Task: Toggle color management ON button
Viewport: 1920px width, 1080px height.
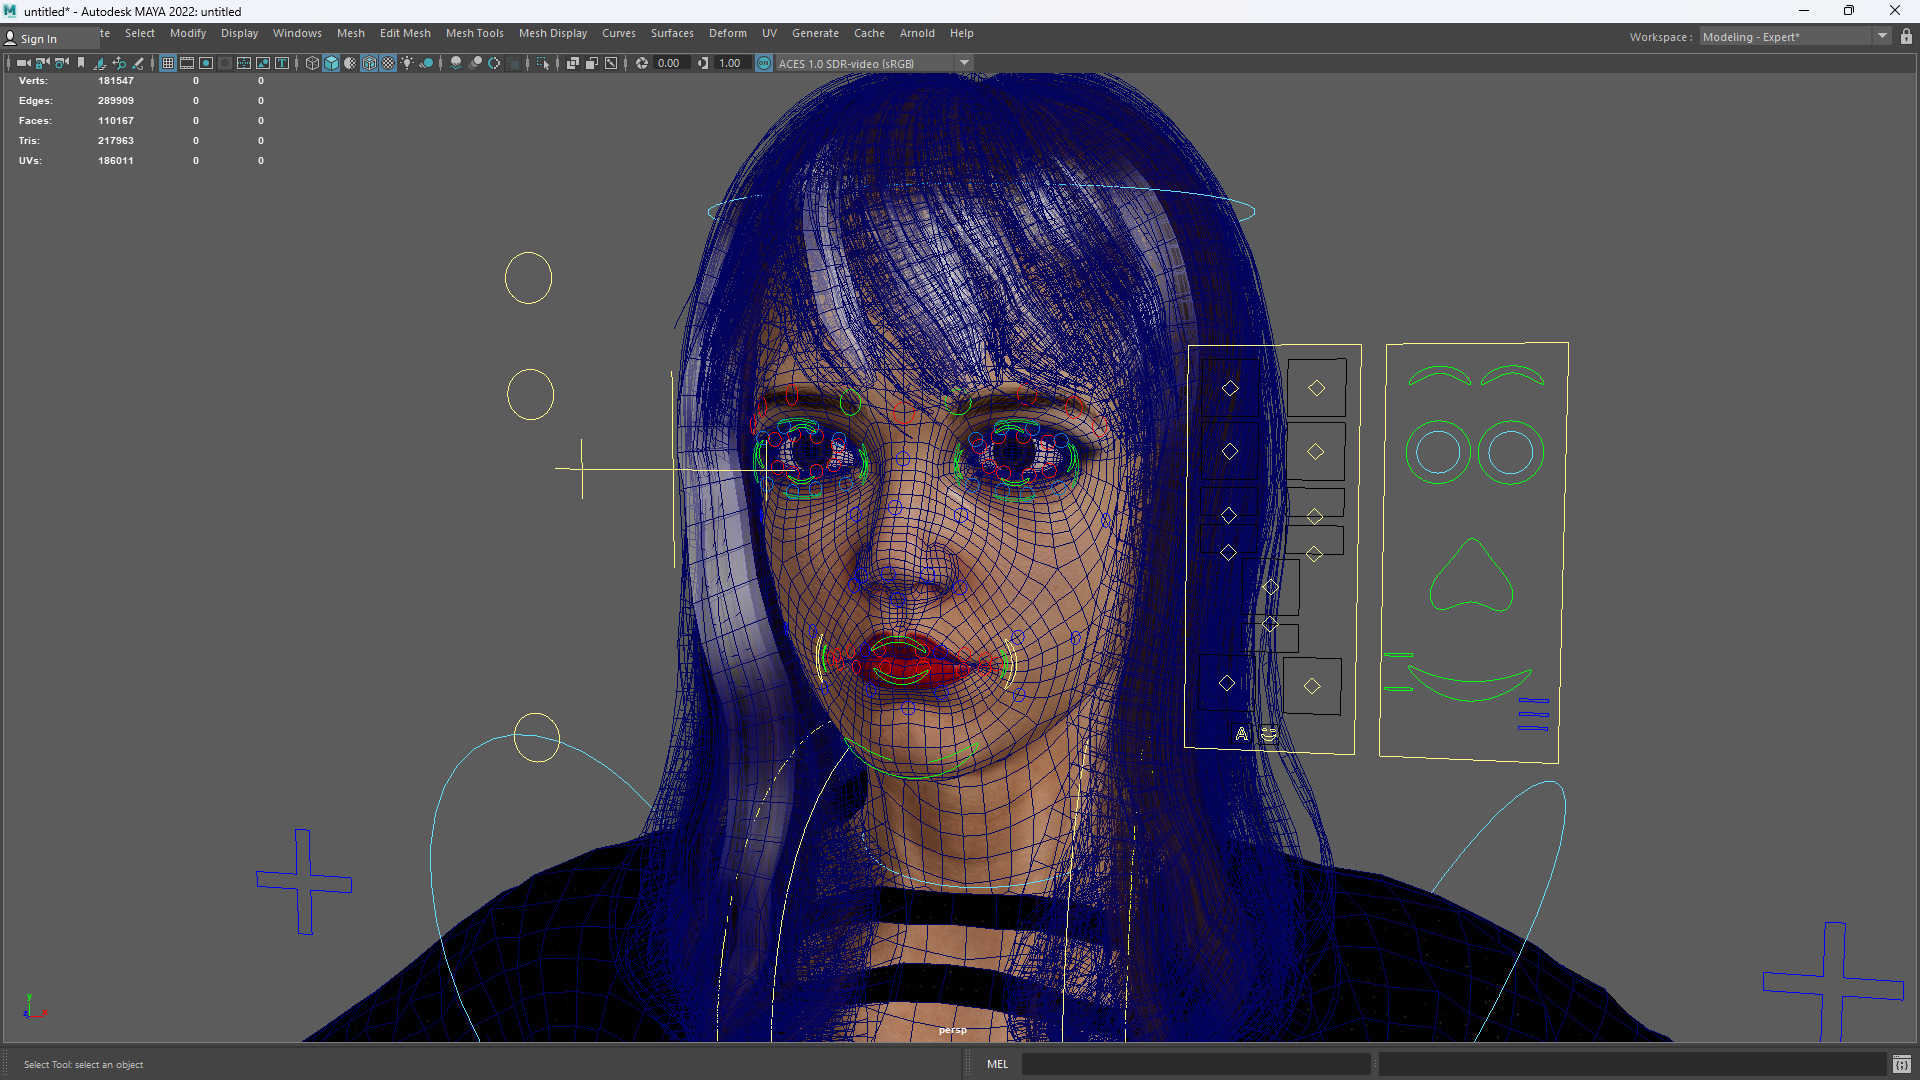Action: pyautogui.click(x=764, y=63)
